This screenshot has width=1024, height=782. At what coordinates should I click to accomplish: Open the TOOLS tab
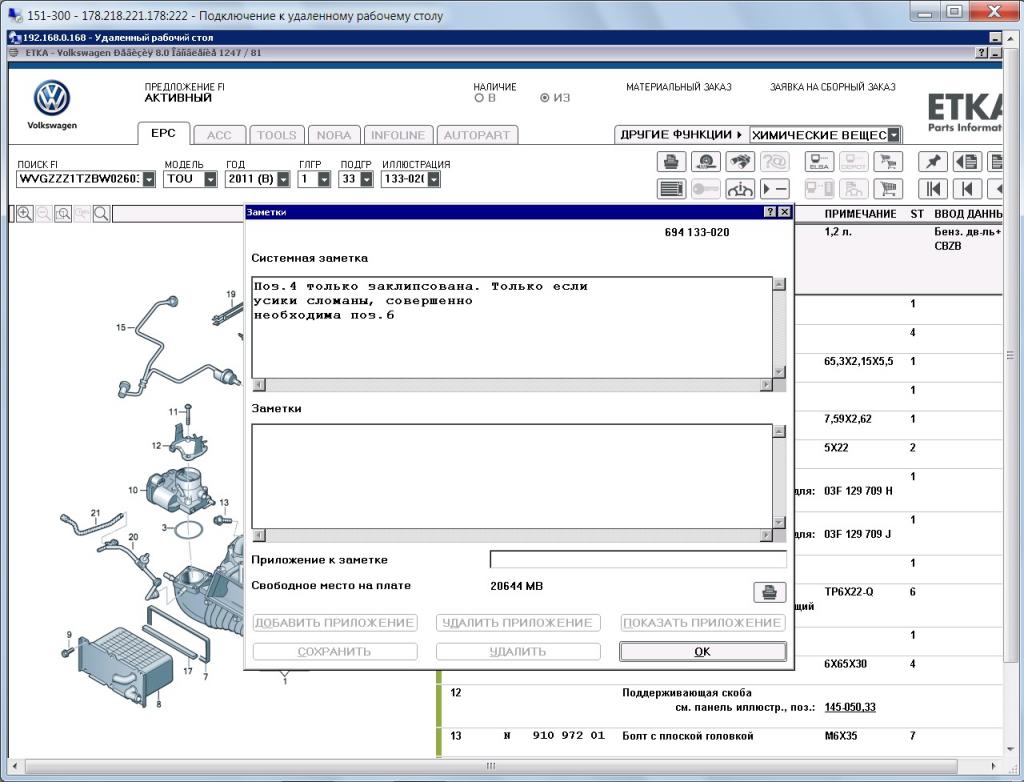click(x=276, y=135)
